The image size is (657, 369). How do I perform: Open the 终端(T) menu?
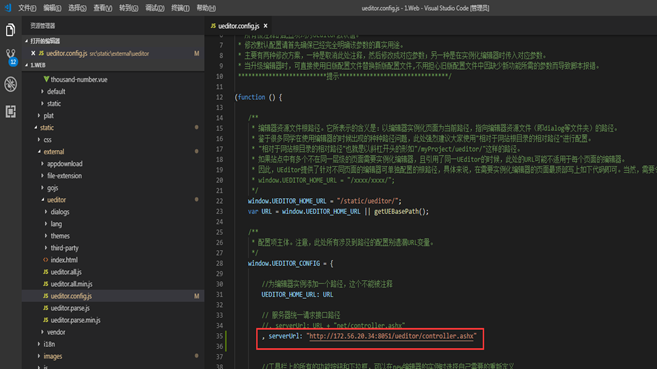click(180, 8)
